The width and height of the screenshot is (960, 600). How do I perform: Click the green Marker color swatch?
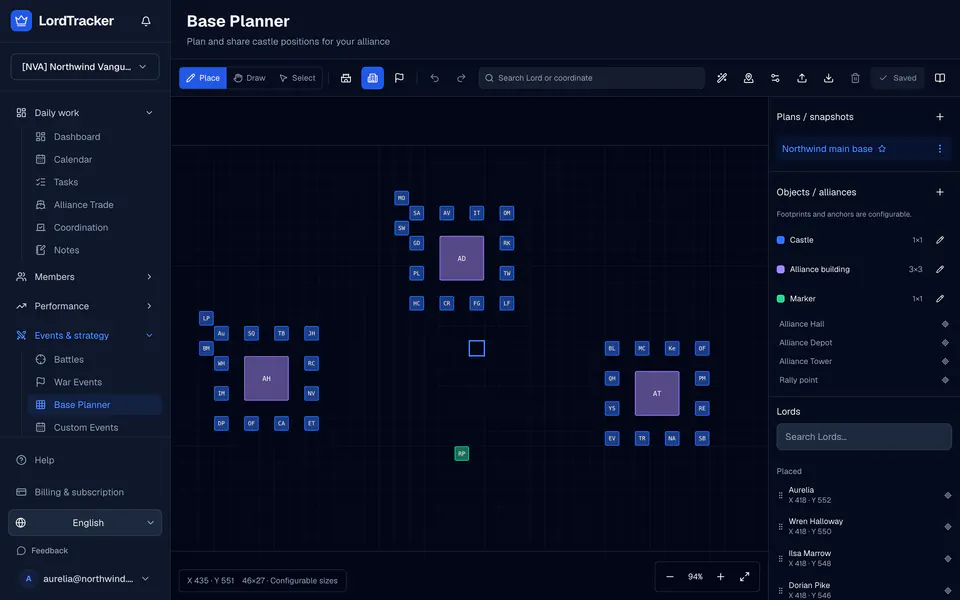point(781,299)
